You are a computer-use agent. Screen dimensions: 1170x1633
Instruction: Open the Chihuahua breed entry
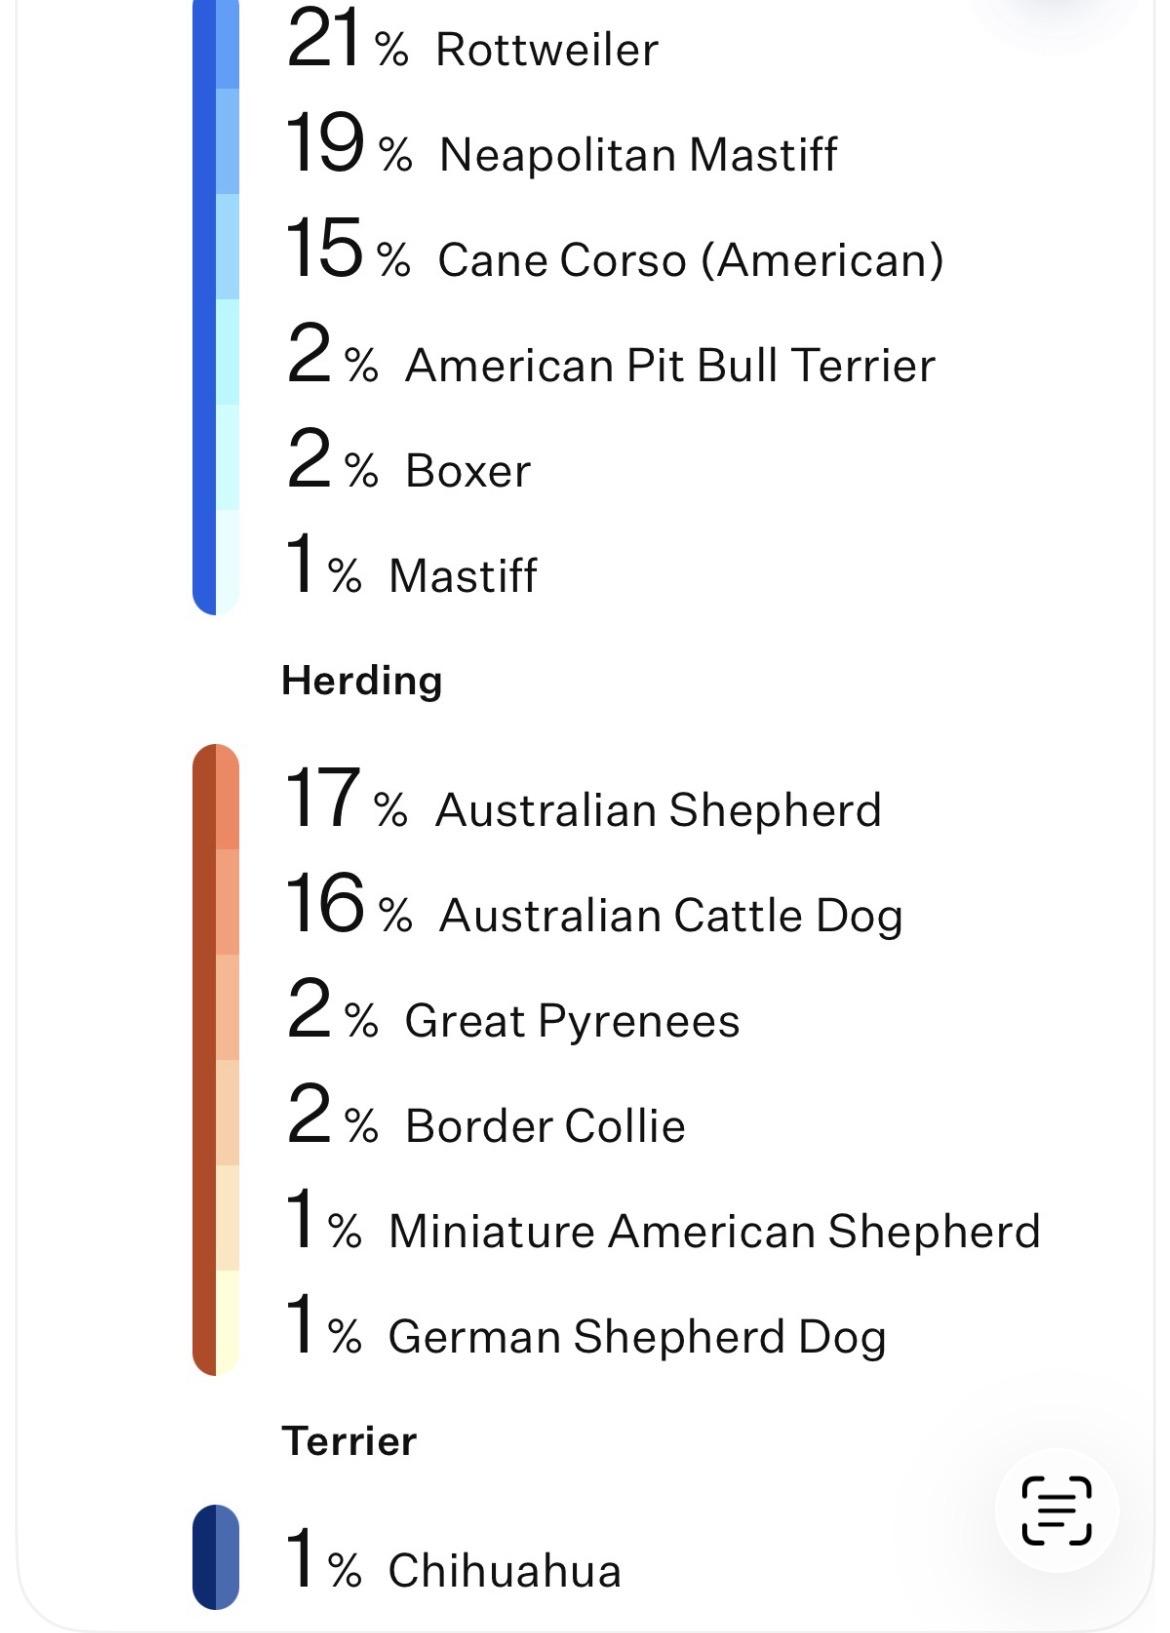(x=504, y=1569)
